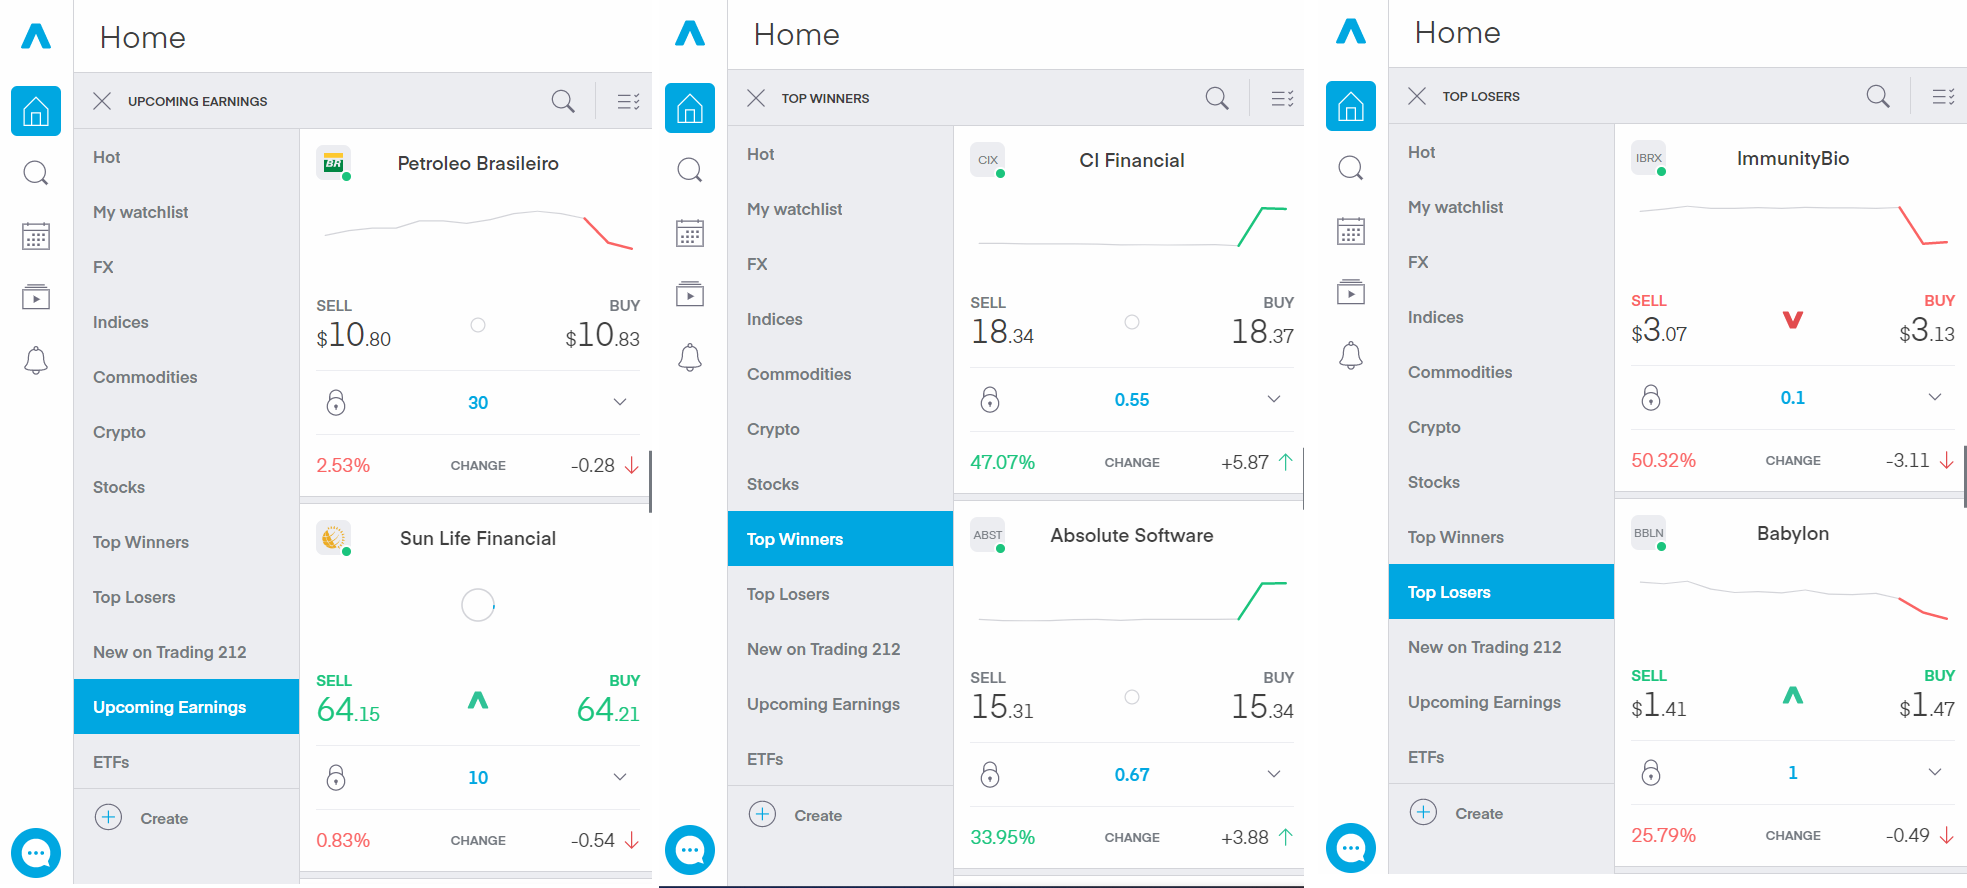Open bell icon in middle panel sidebar
This screenshot has width=1967, height=888.
[x=690, y=357]
